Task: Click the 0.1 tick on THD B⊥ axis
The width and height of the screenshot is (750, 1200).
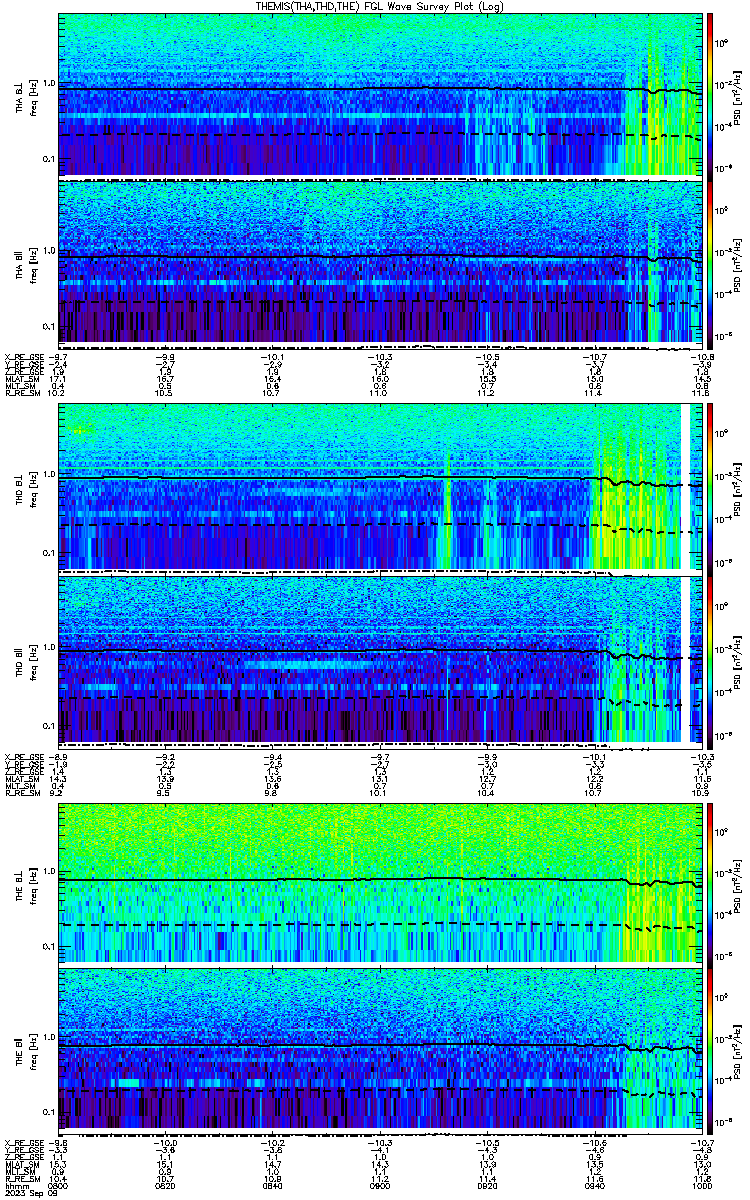Action: [49, 553]
